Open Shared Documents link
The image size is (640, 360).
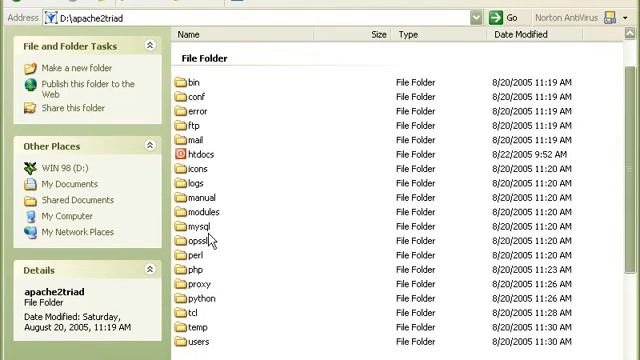[78, 200]
